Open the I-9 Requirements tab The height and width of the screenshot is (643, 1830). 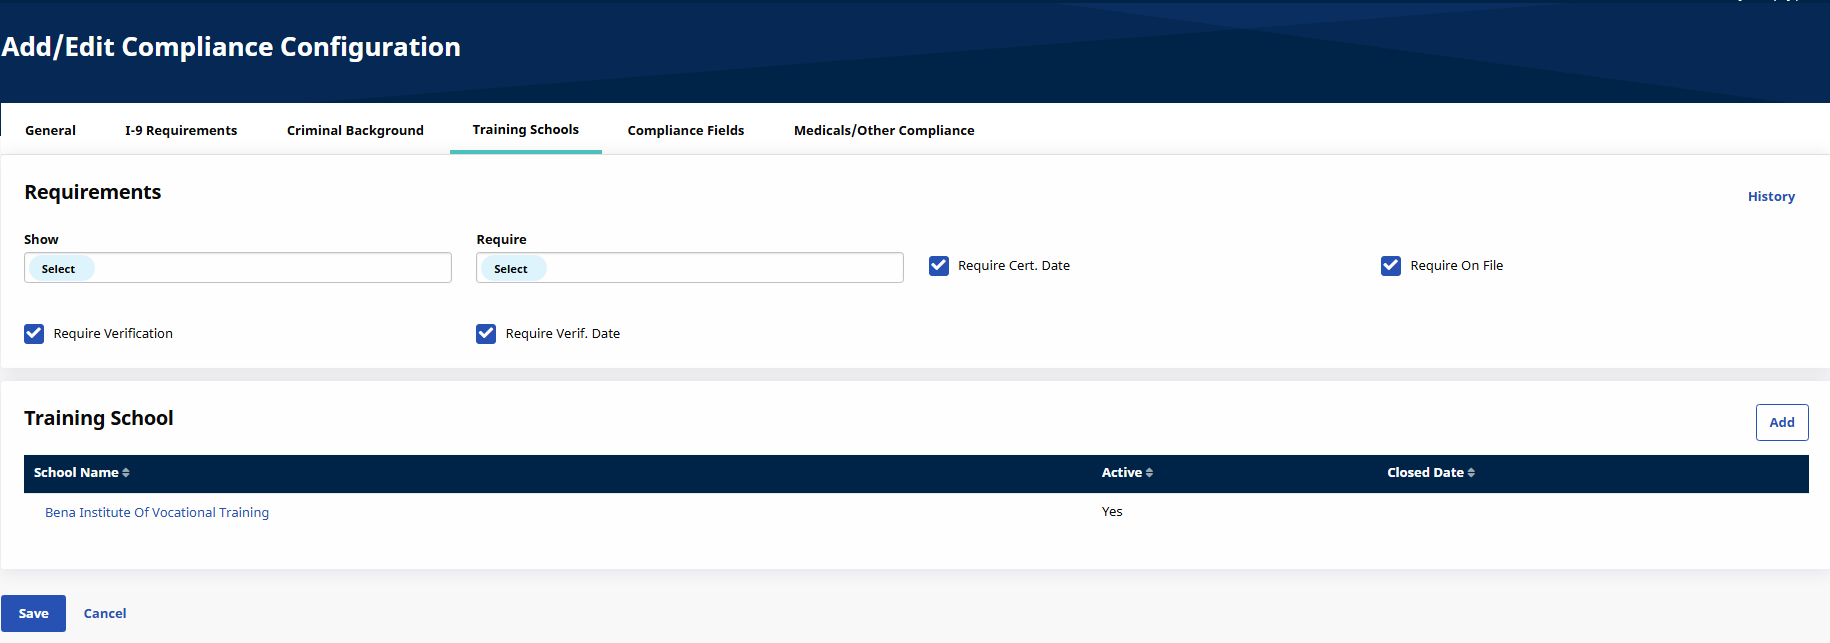click(x=181, y=131)
